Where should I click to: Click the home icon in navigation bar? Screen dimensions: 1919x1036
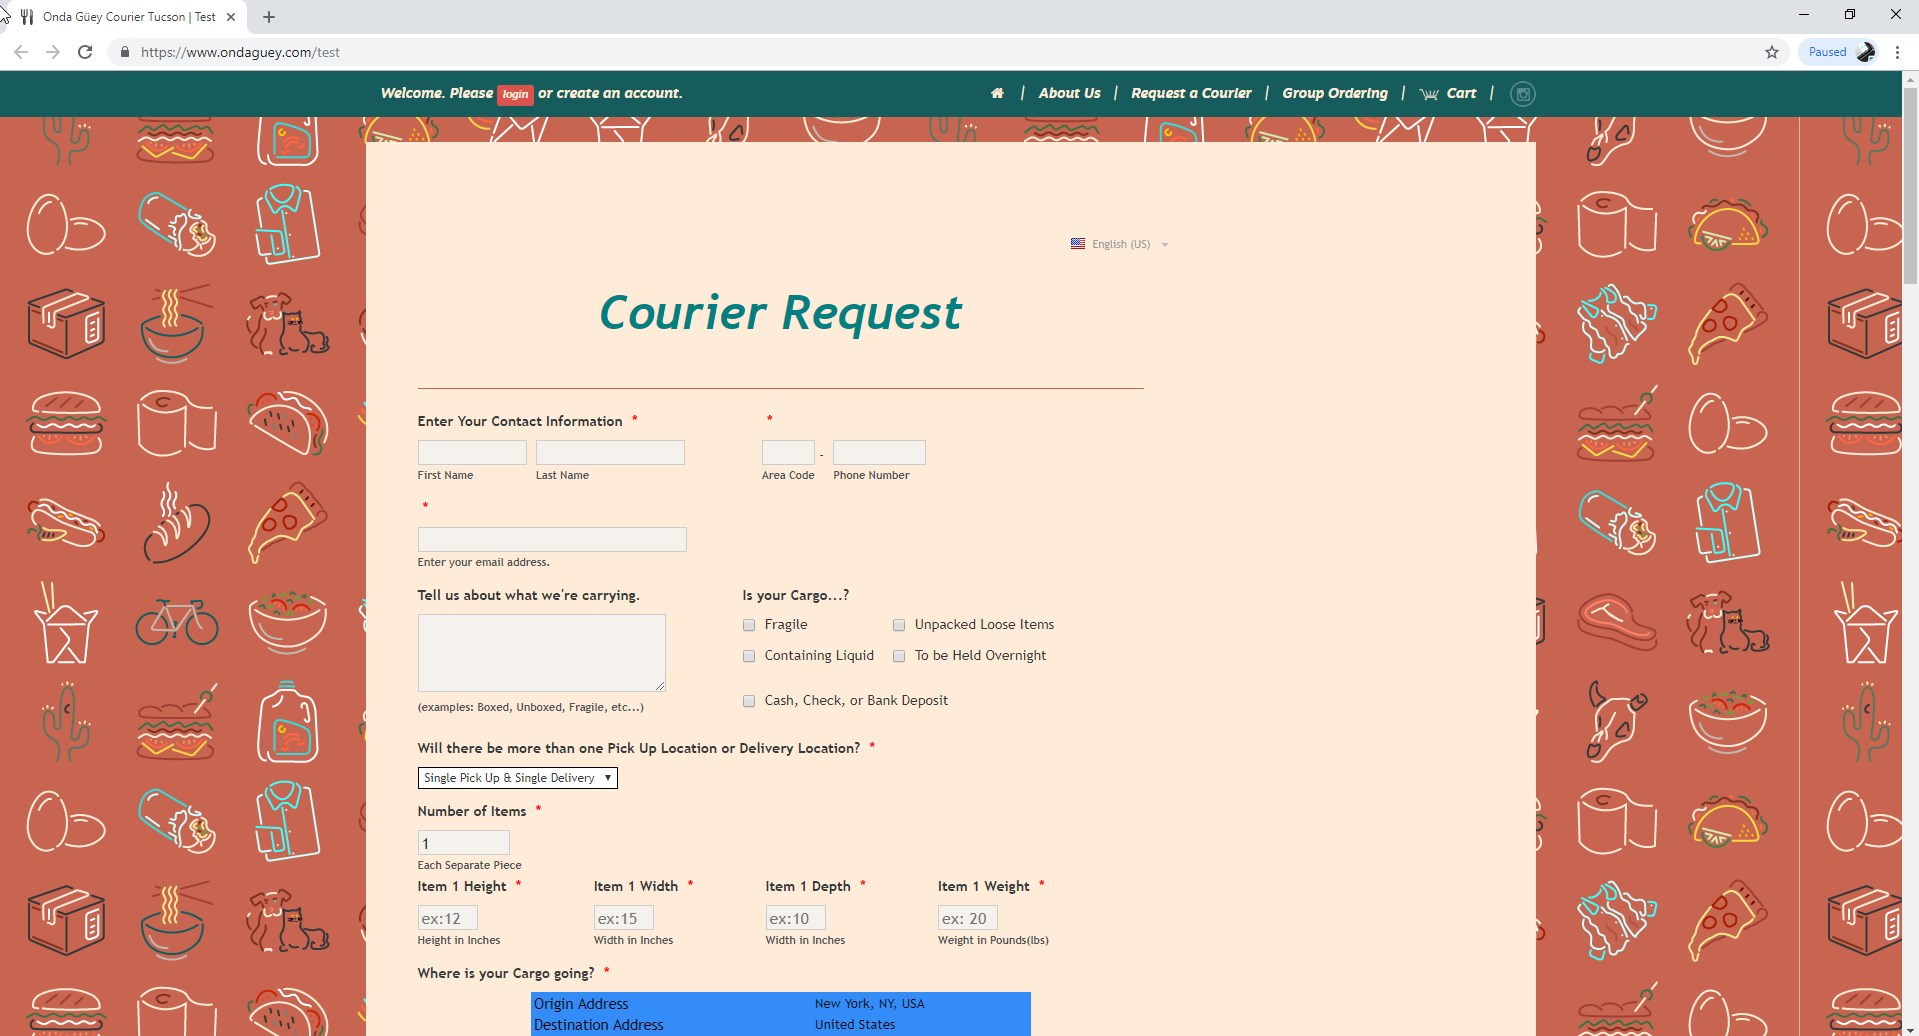click(x=997, y=93)
